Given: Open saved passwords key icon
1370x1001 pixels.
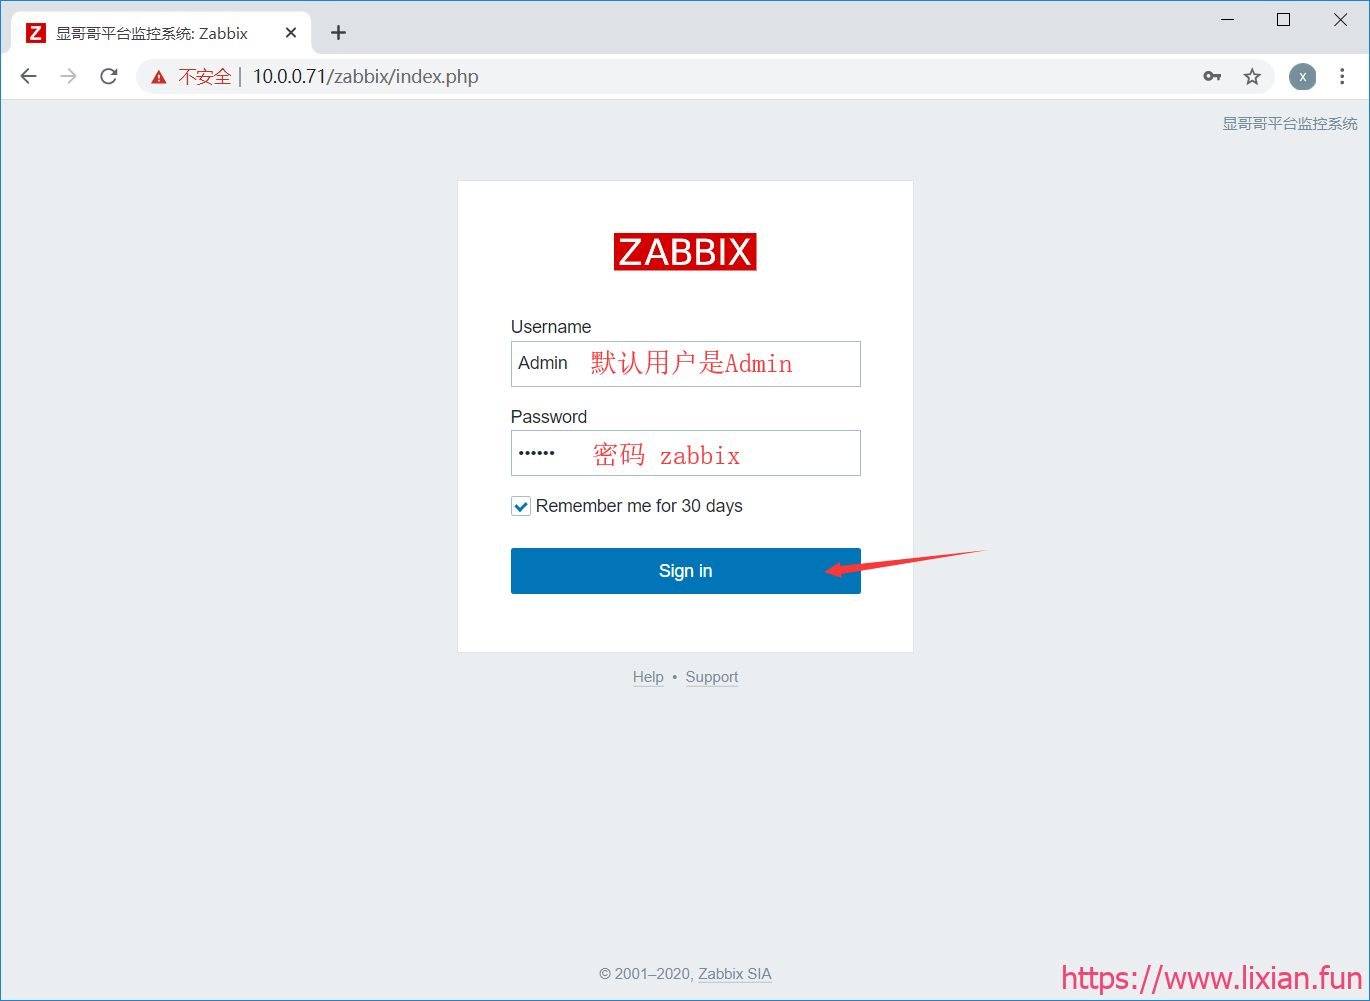Looking at the screenshot, I should [x=1212, y=76].
